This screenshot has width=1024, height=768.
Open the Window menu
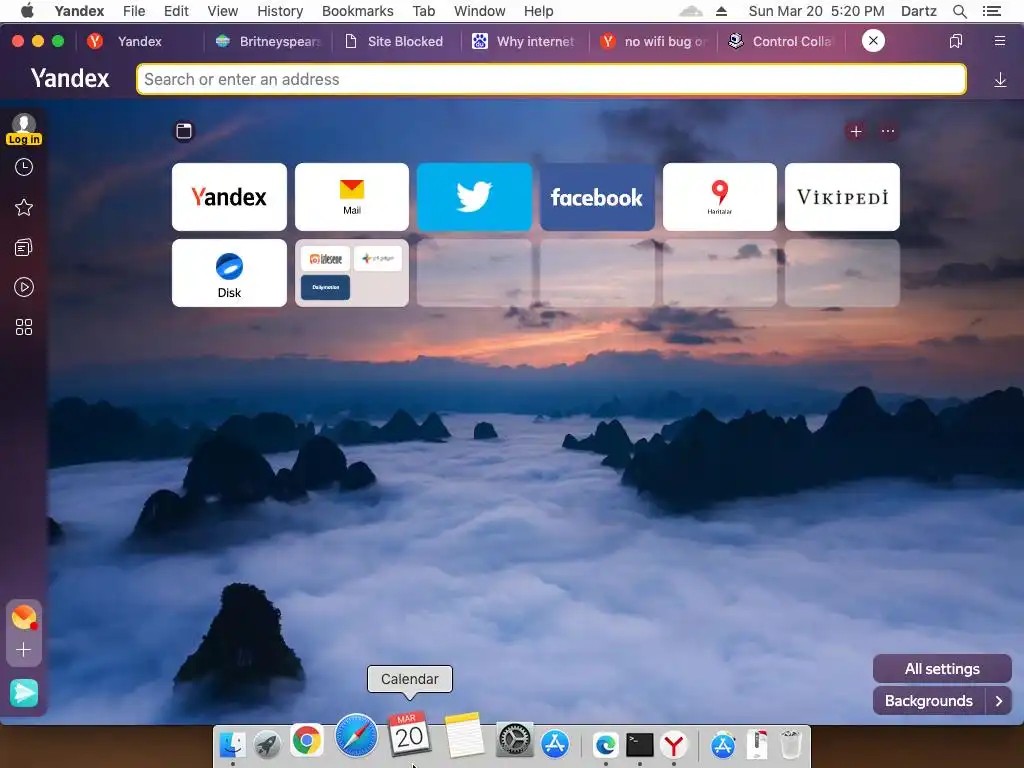point(479,11)
